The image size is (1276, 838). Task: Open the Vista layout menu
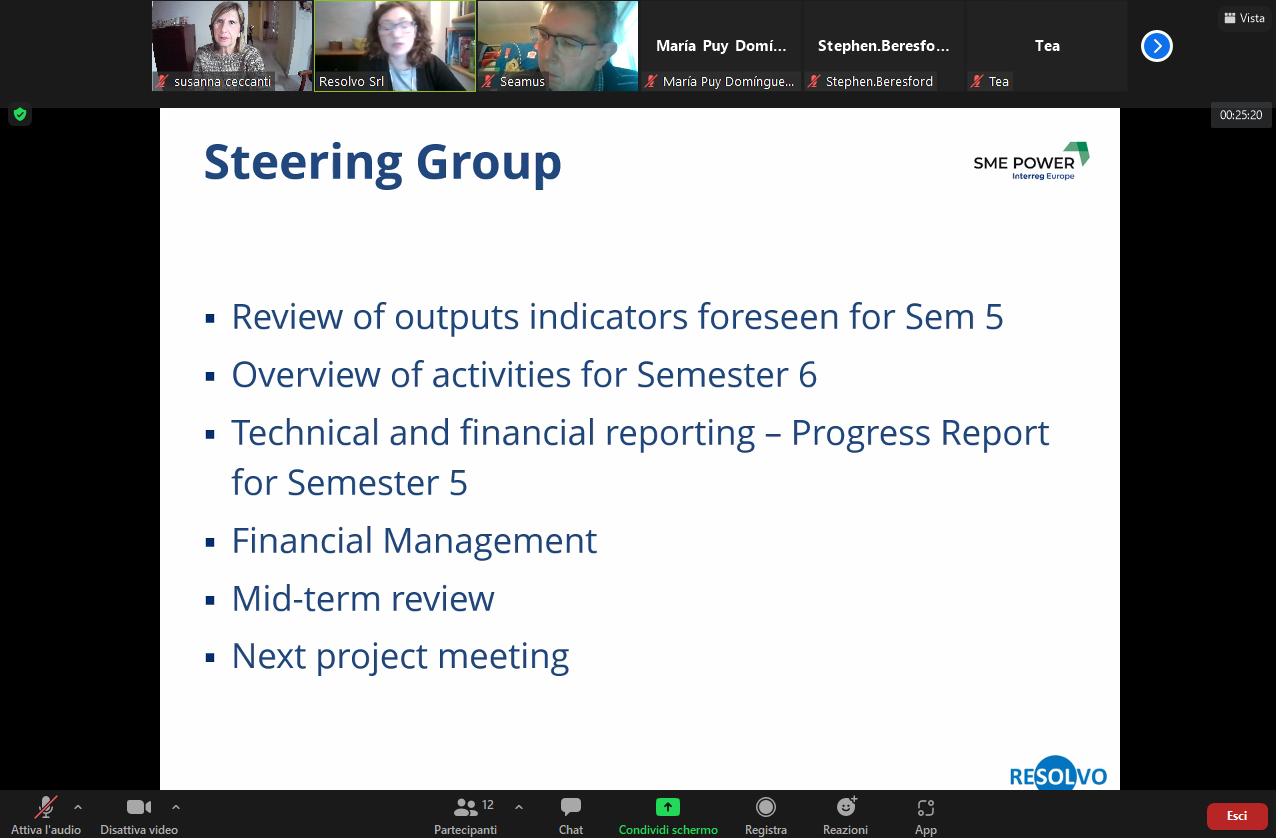click(x=1244, y=18)
